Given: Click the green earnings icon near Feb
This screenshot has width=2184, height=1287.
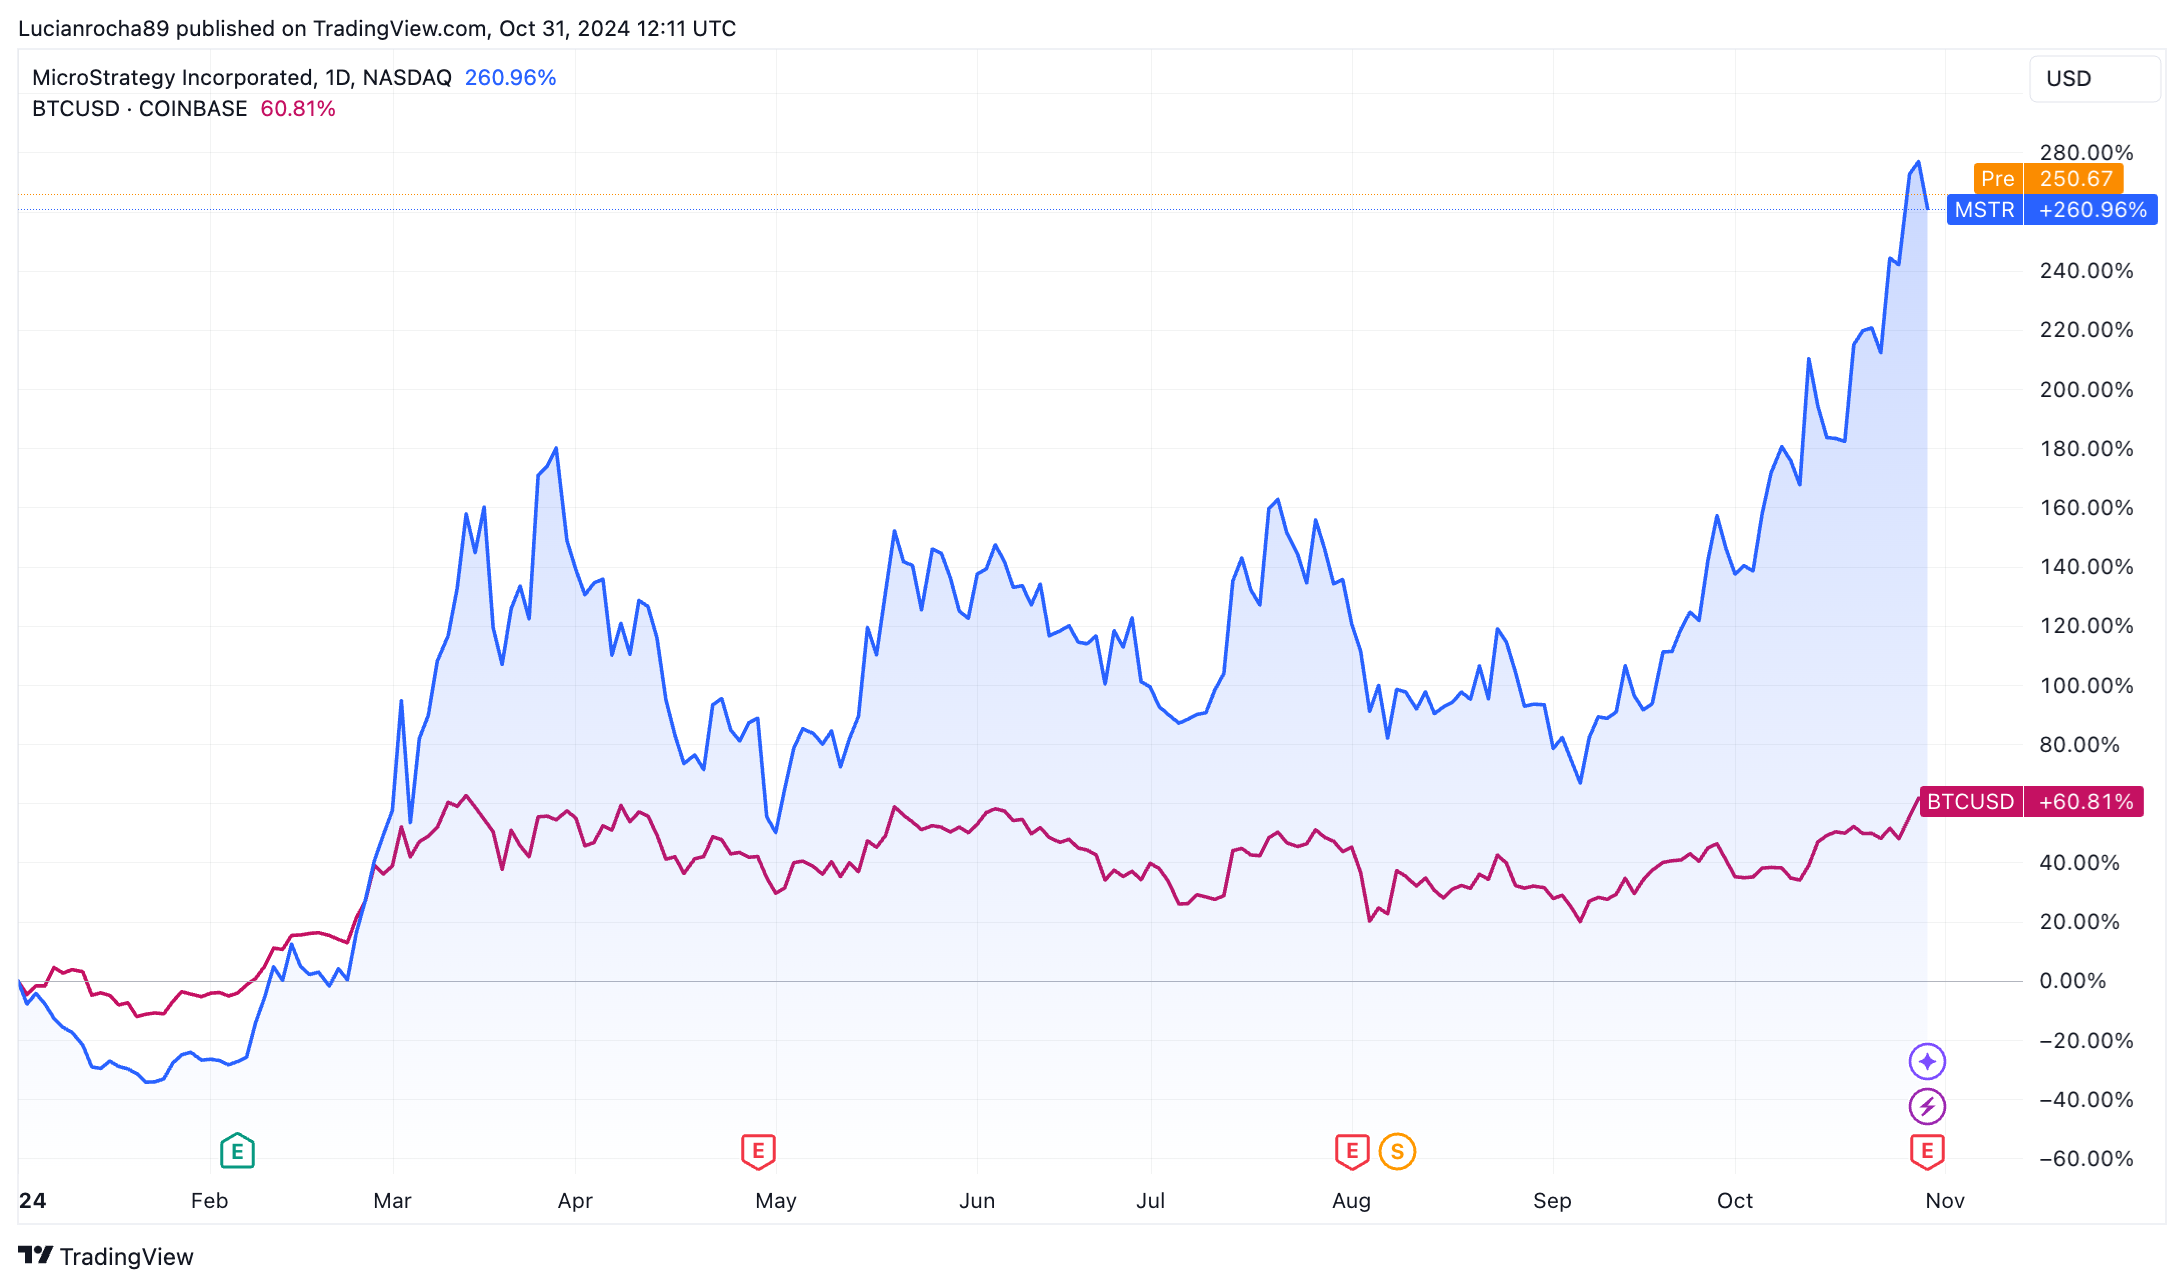Looking at the screenshot, I should point(237,1151).
